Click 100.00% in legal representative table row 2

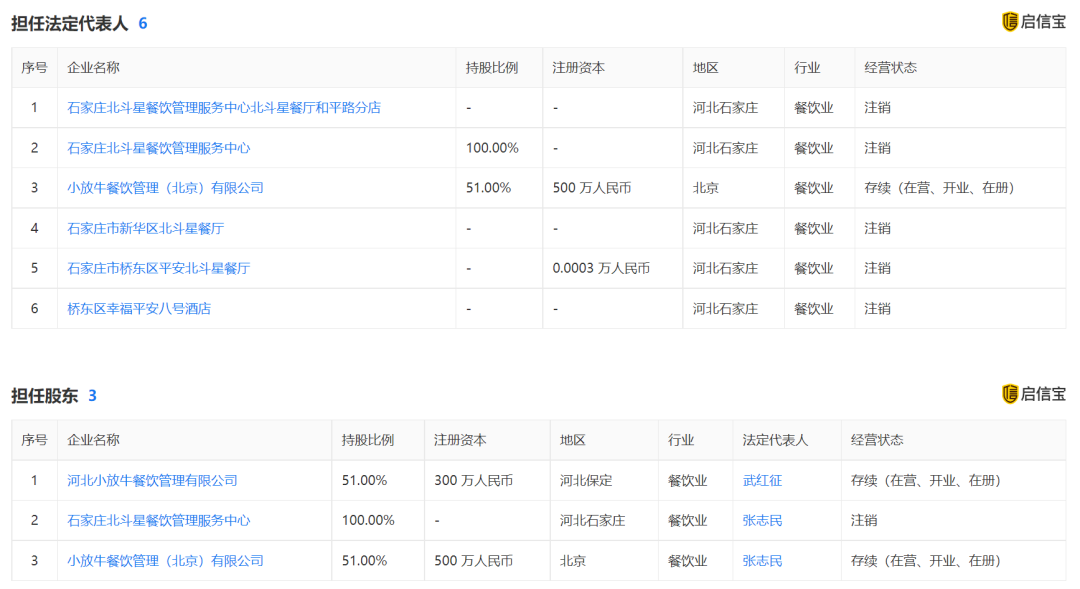[492, 148]
